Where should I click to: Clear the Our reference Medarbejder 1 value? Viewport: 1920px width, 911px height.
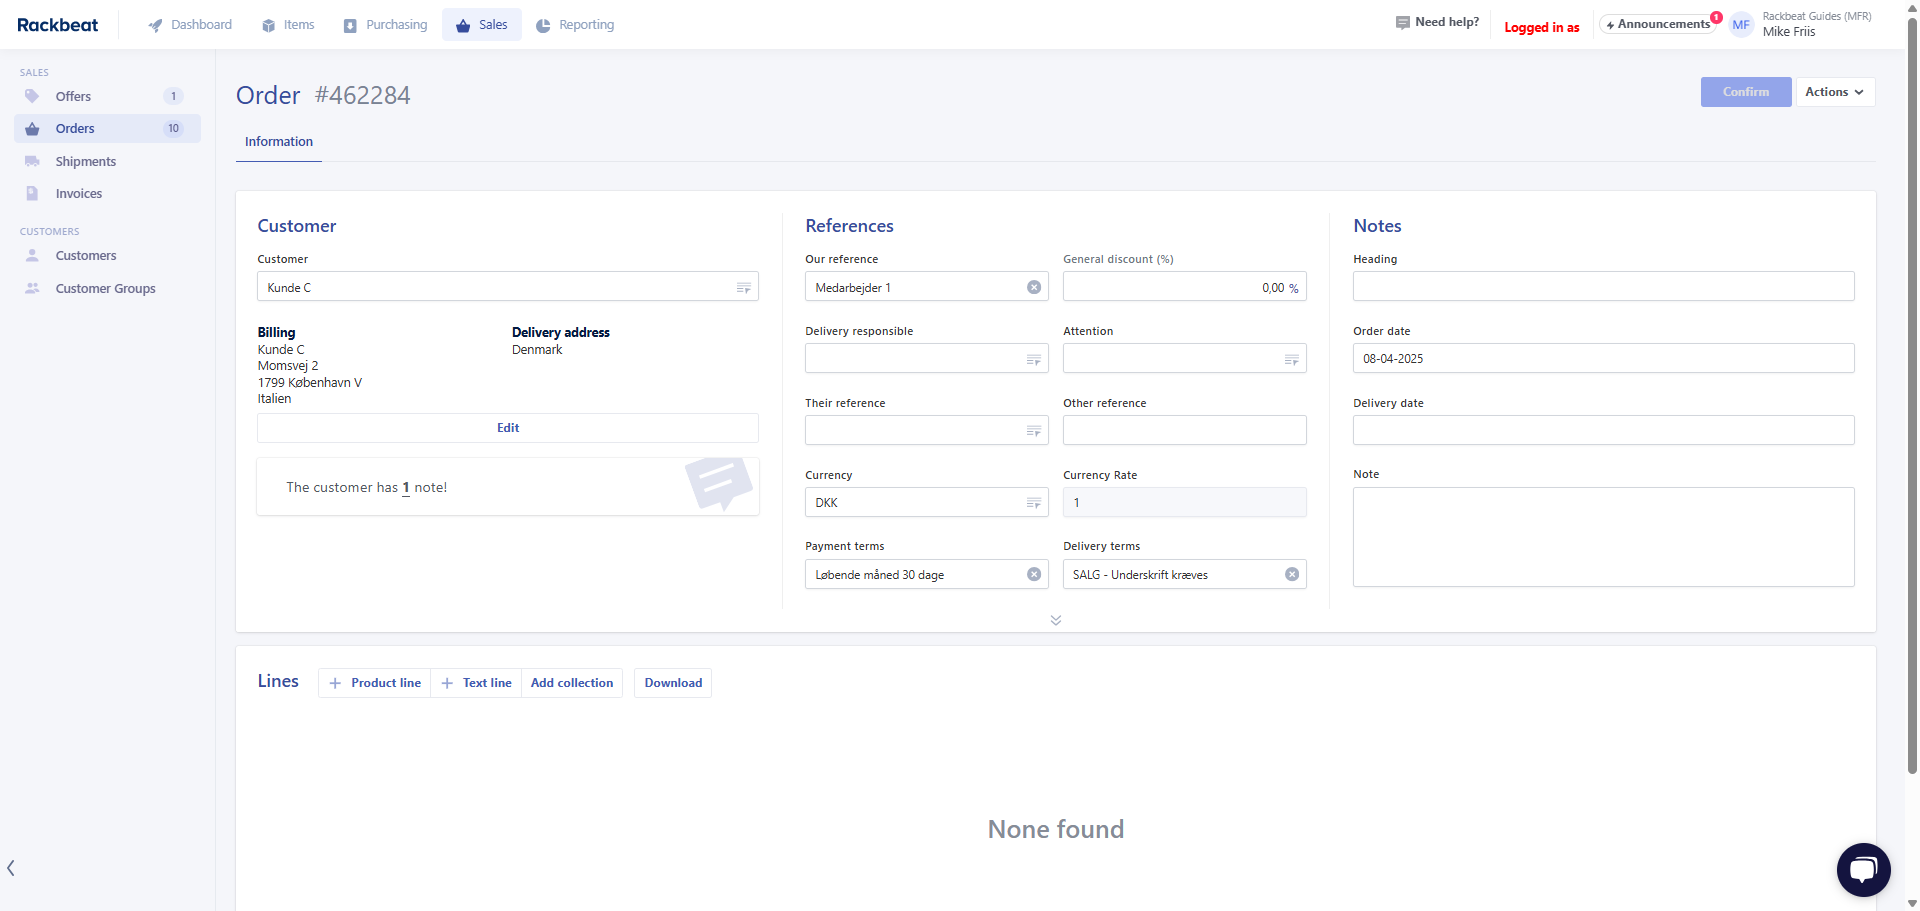tap(1034, 287)
